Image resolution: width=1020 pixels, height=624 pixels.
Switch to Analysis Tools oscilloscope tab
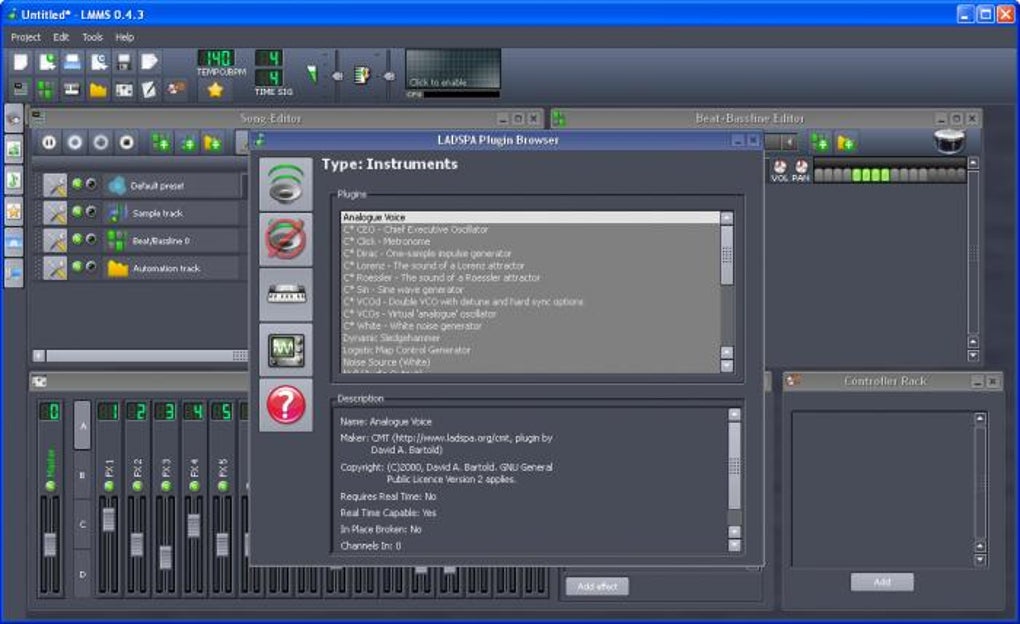[286, 349]
